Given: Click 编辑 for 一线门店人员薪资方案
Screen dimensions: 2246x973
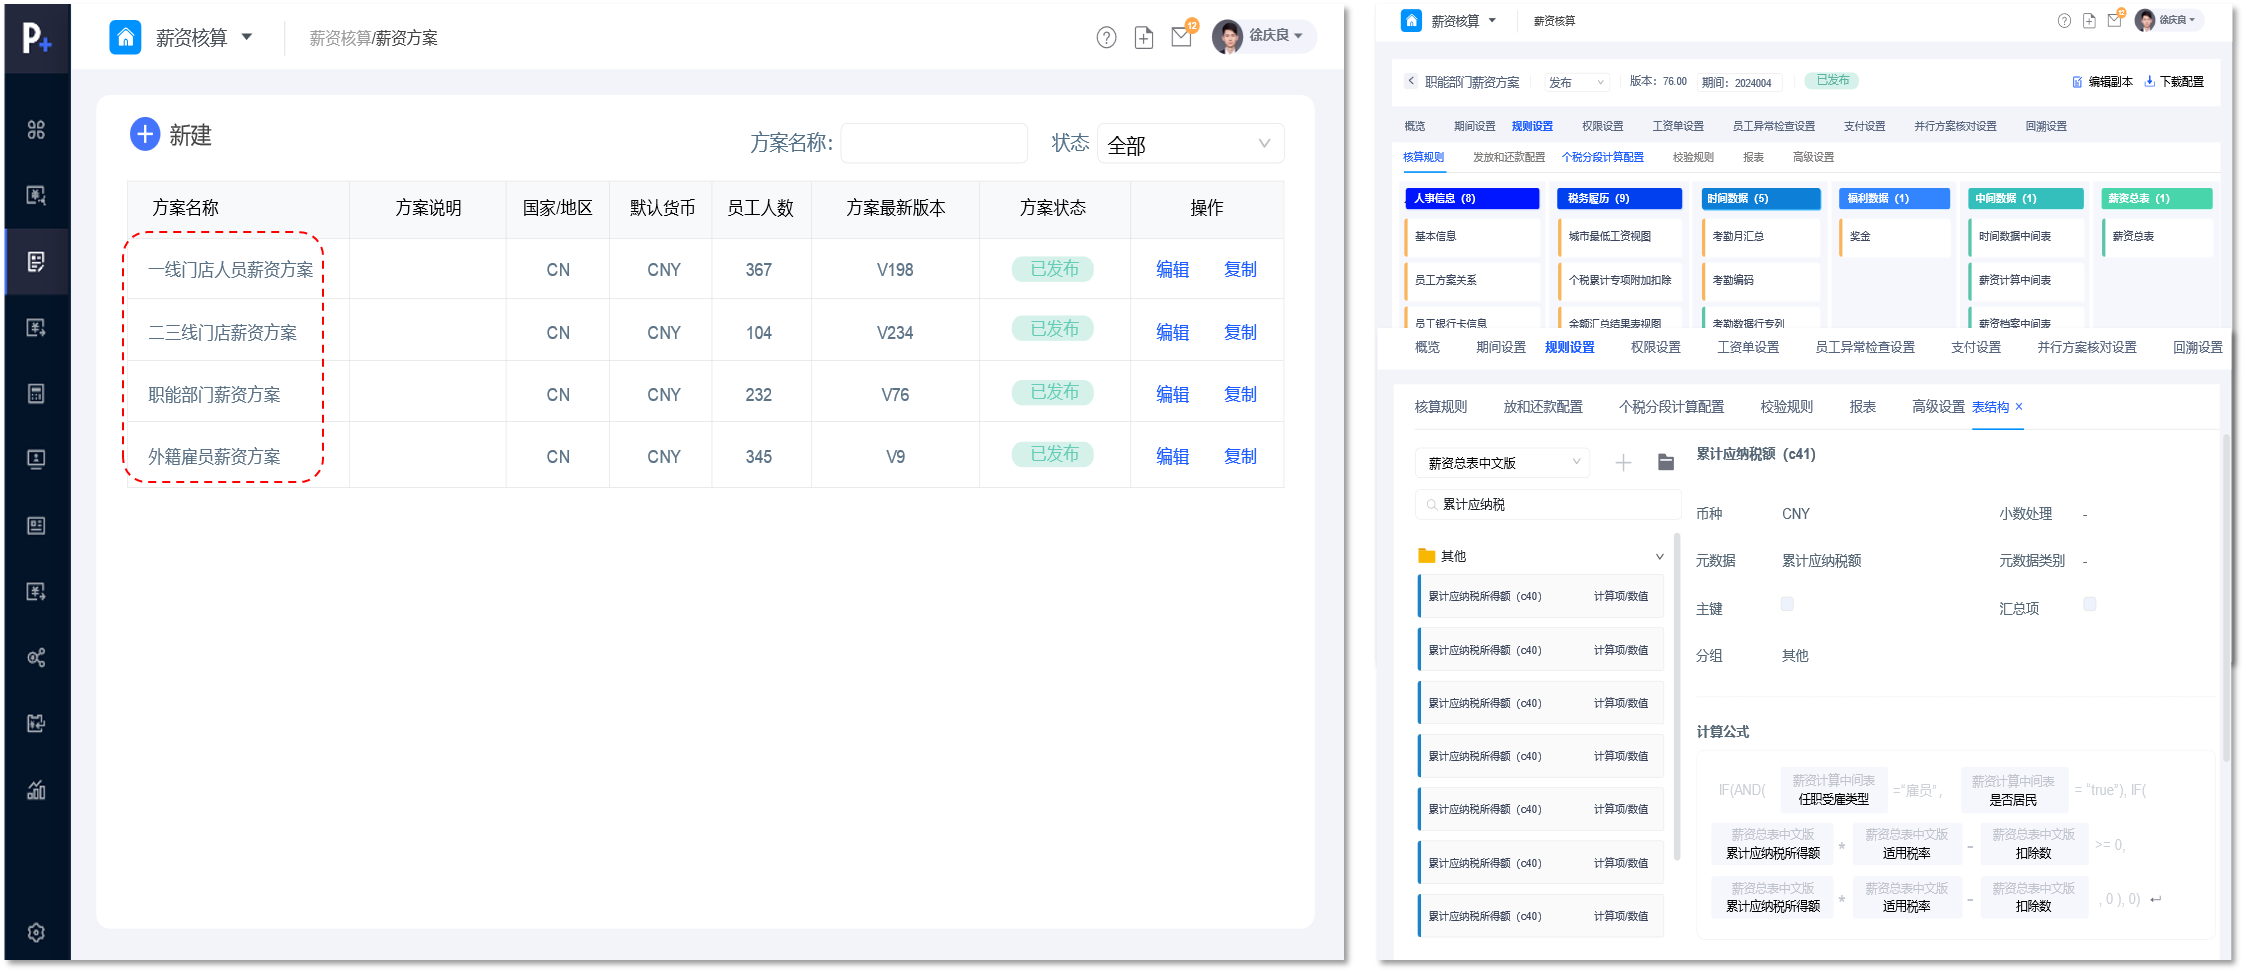Looking at the screenshot, I should point(1172,269).
